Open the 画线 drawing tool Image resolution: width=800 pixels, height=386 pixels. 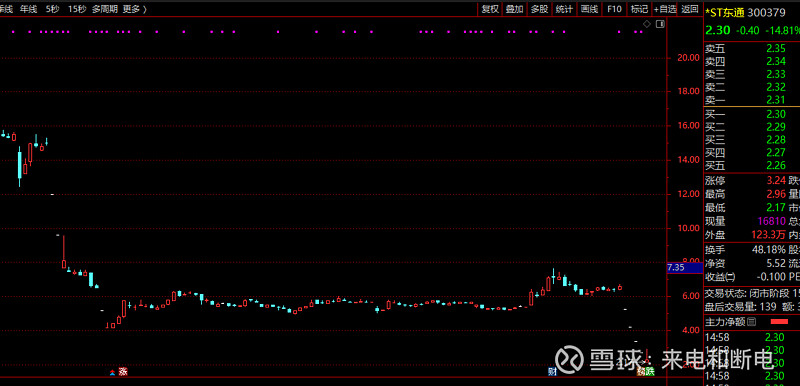pyautogui.click(x=589, y=9)
